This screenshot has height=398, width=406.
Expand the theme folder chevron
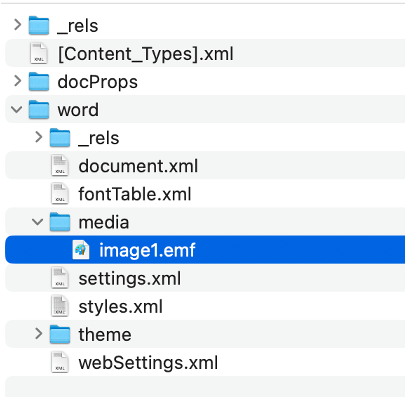pyautogui.click(x=39, y=333)
